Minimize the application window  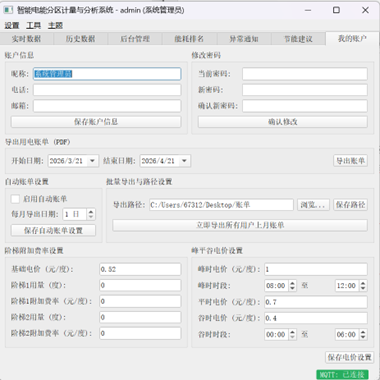click(308, 10)
